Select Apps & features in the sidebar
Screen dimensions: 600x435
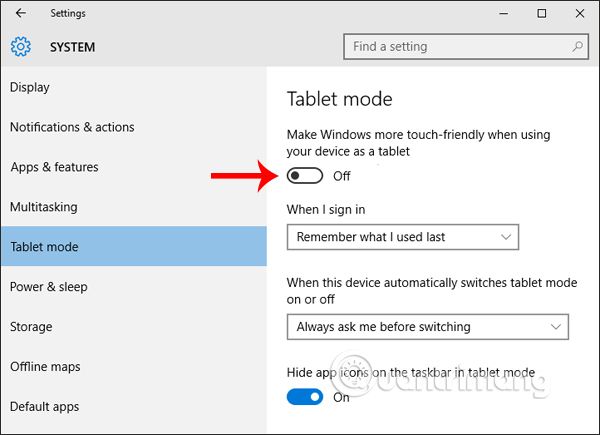[x=134, y=167]
